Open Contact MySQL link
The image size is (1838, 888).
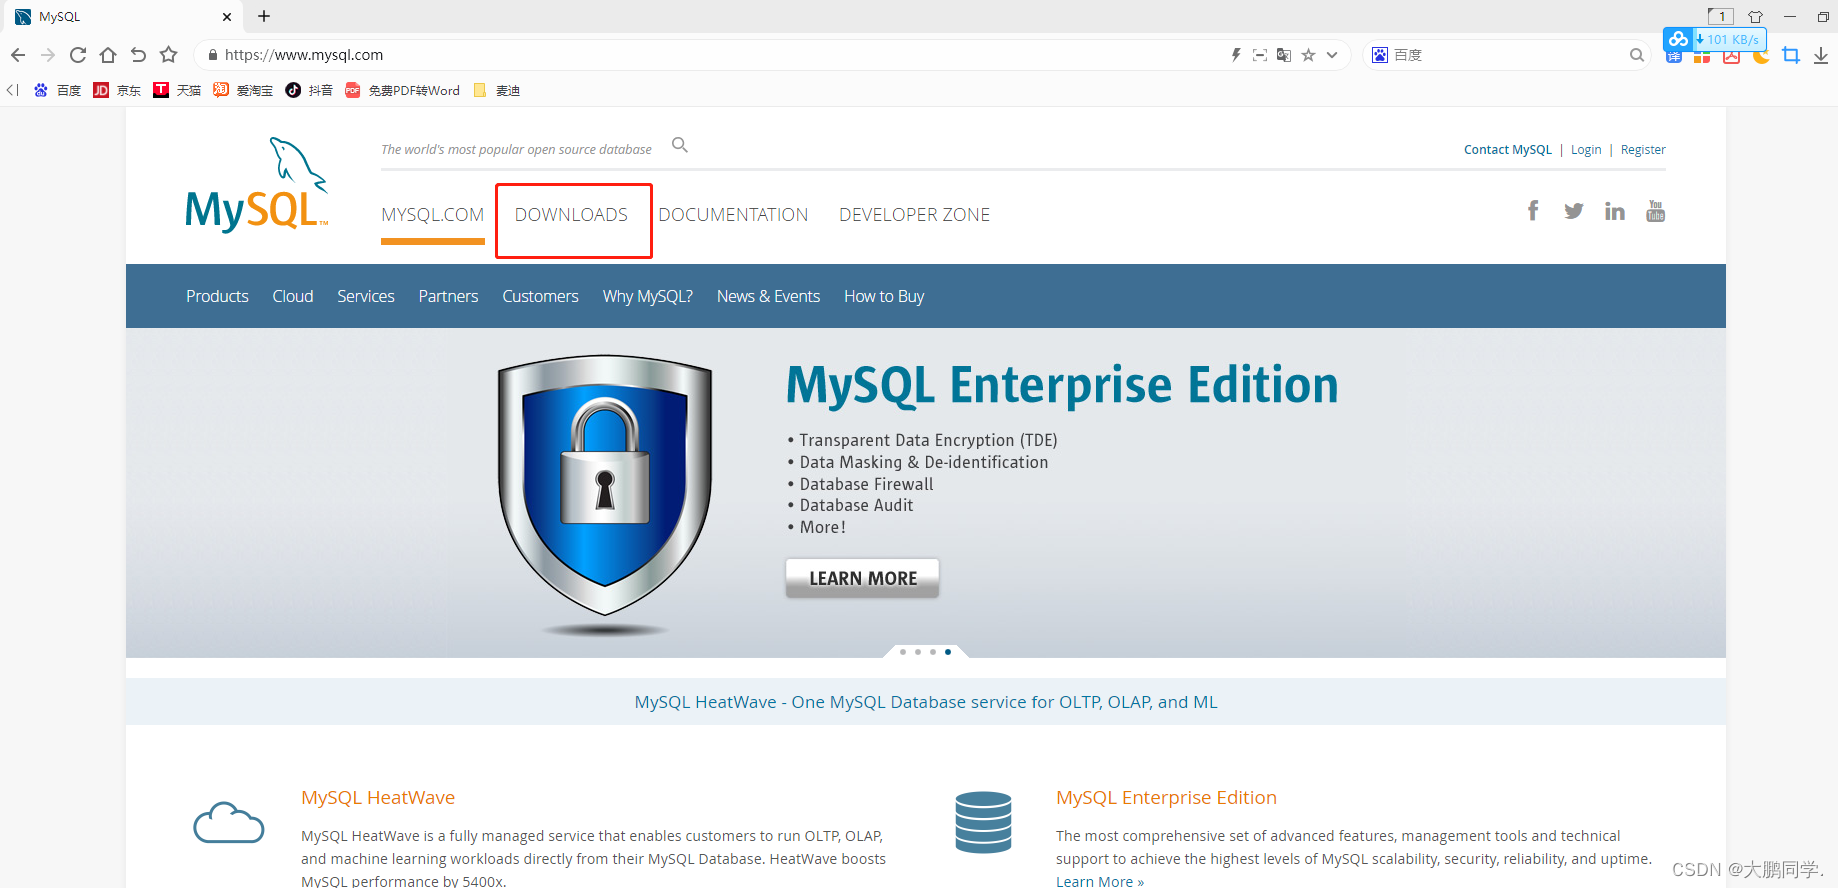1508,150
